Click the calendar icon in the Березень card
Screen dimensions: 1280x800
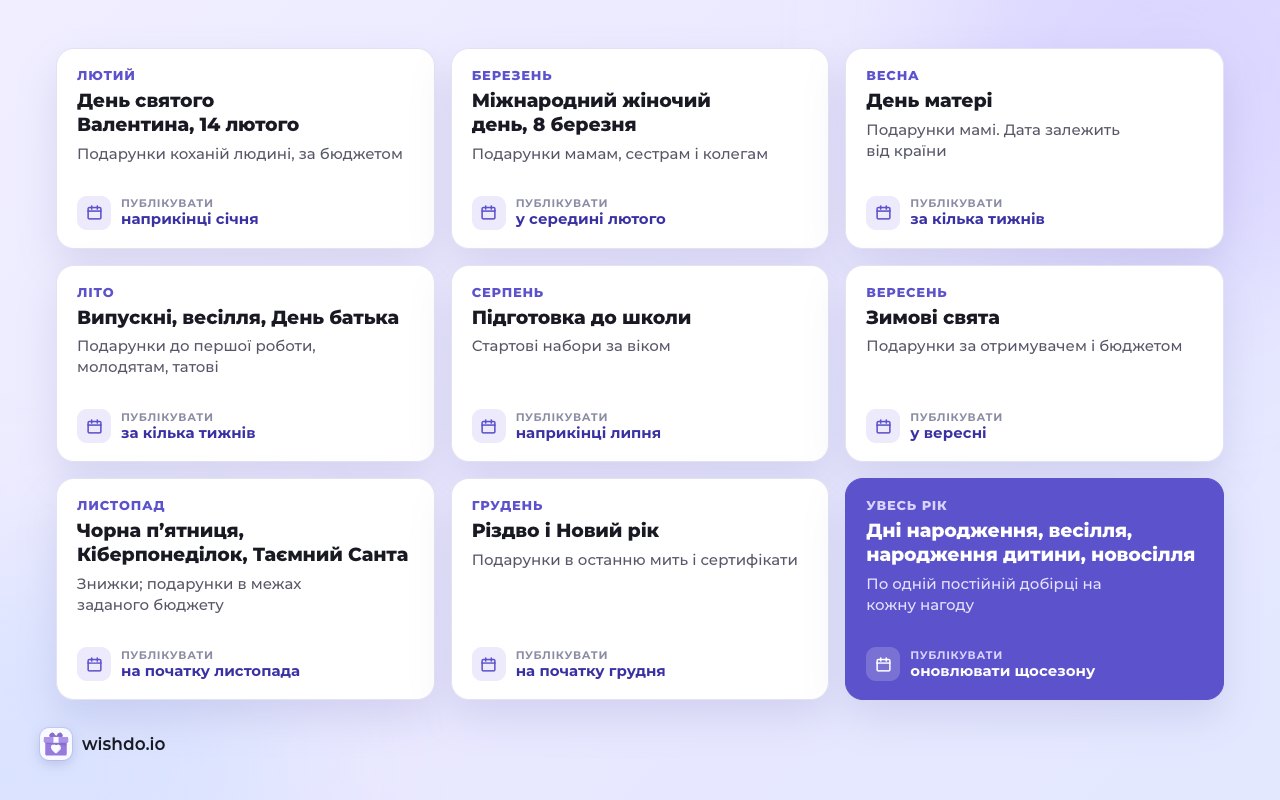pyautogui.click(x=489, y=212)
